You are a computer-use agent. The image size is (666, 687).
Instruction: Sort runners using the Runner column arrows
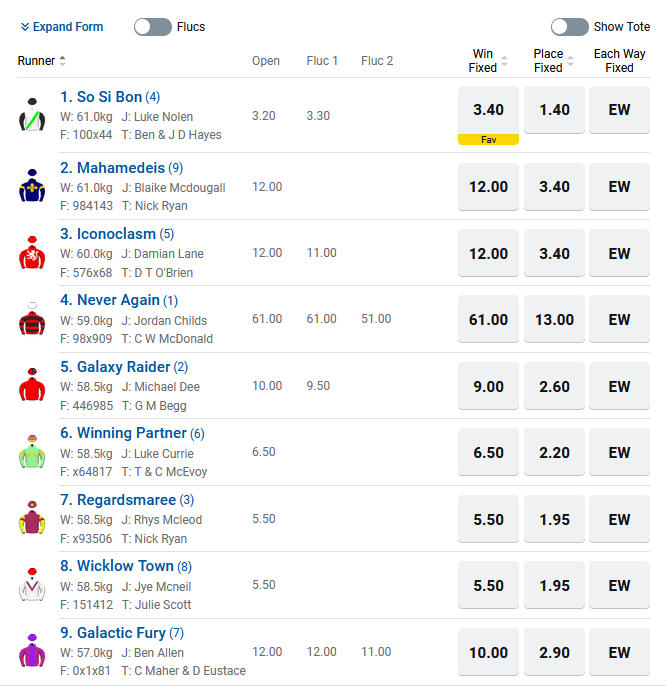(x=62, y=61)
